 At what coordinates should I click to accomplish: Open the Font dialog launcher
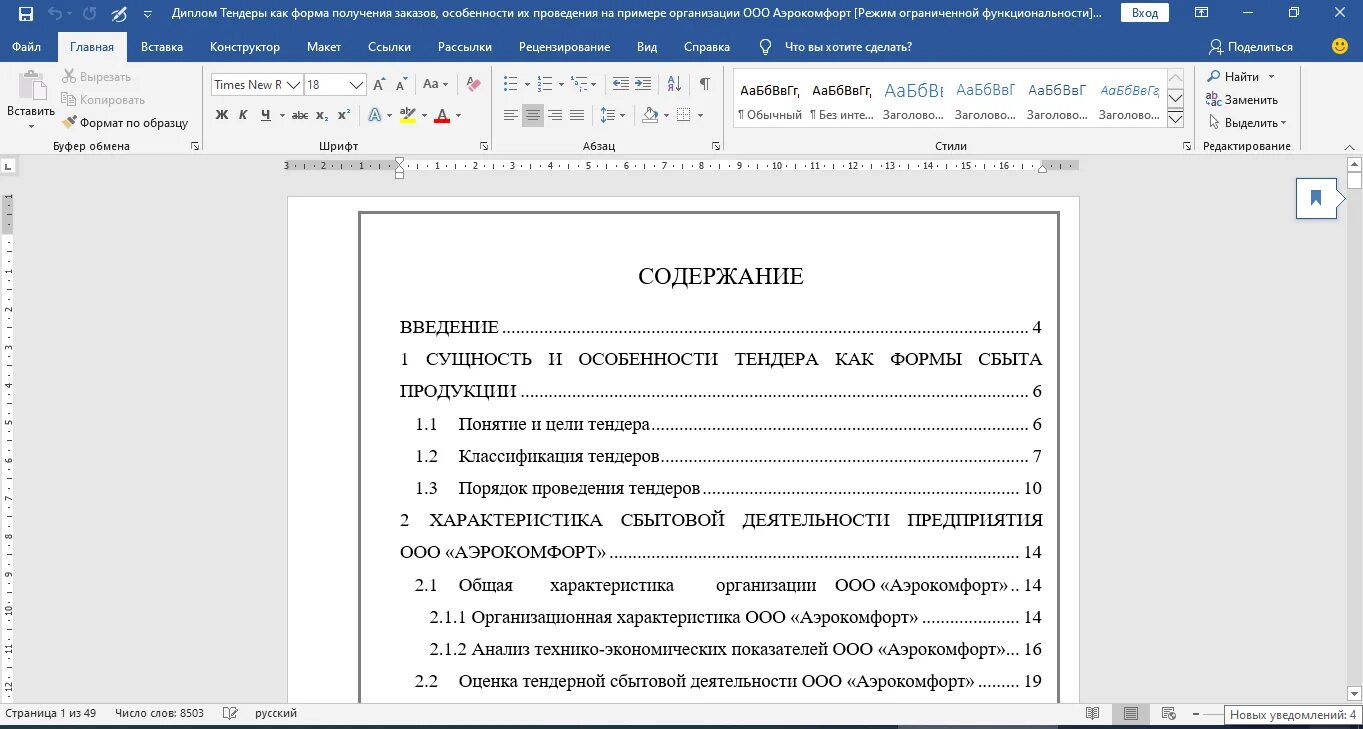click(484, 146)
